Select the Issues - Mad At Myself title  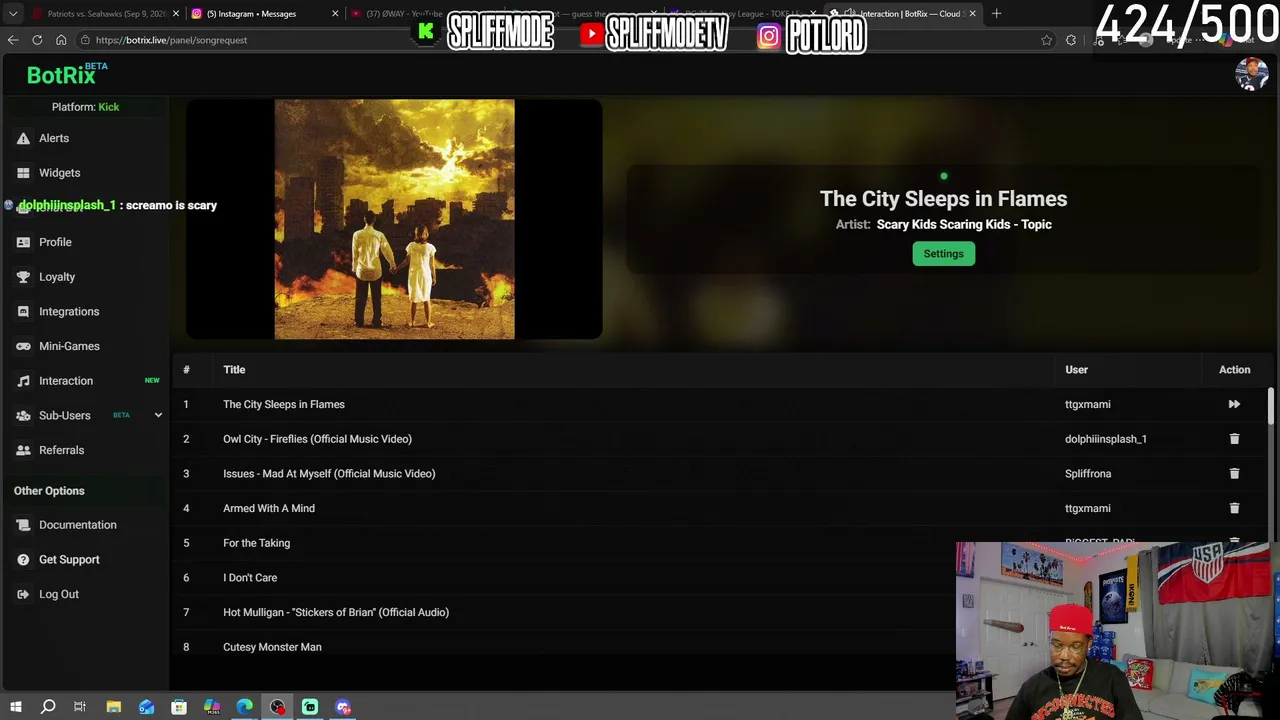pyautogui.click(x=329, y=474)
